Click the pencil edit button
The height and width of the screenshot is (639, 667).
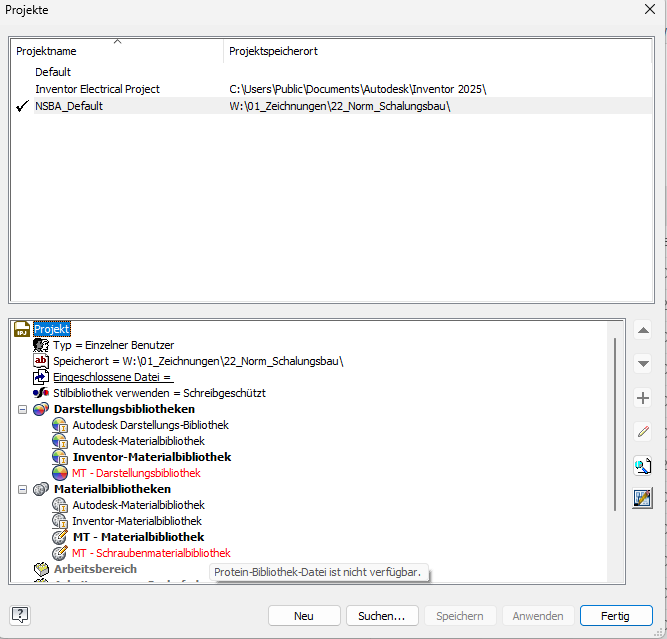643,432
